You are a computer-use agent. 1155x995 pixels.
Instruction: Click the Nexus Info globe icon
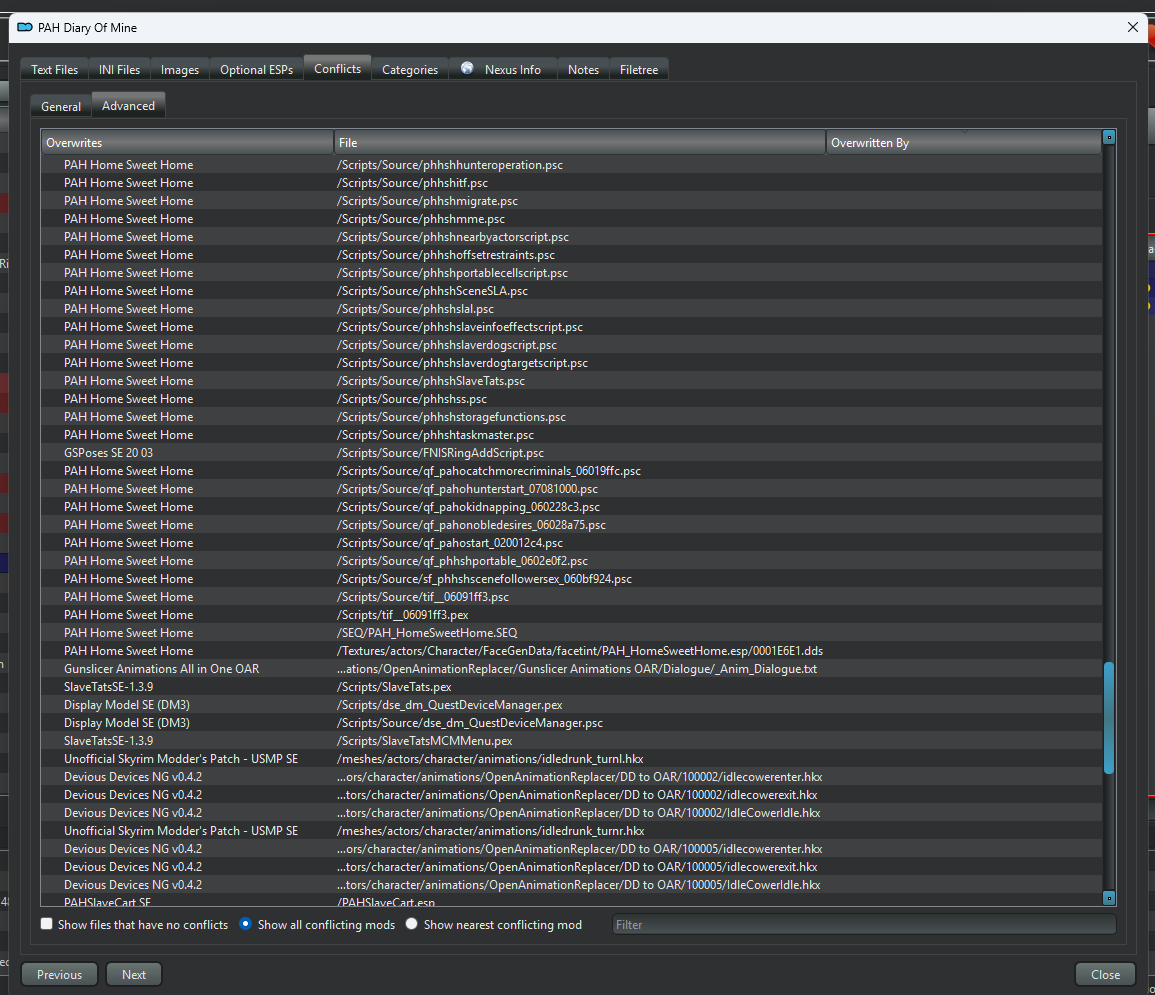467,68
